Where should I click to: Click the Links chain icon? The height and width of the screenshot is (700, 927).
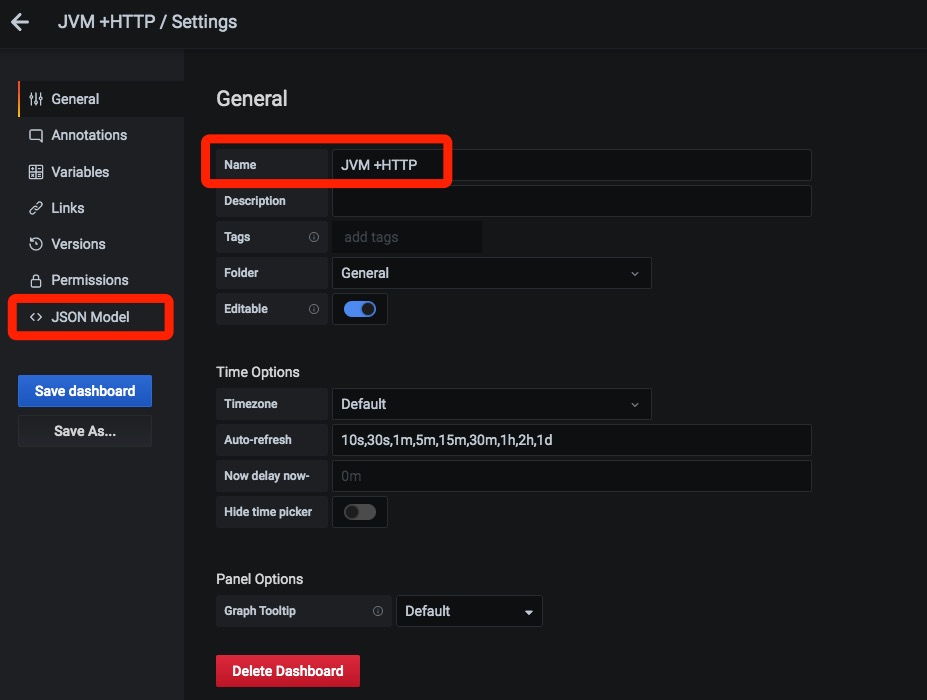coord(36,208)
